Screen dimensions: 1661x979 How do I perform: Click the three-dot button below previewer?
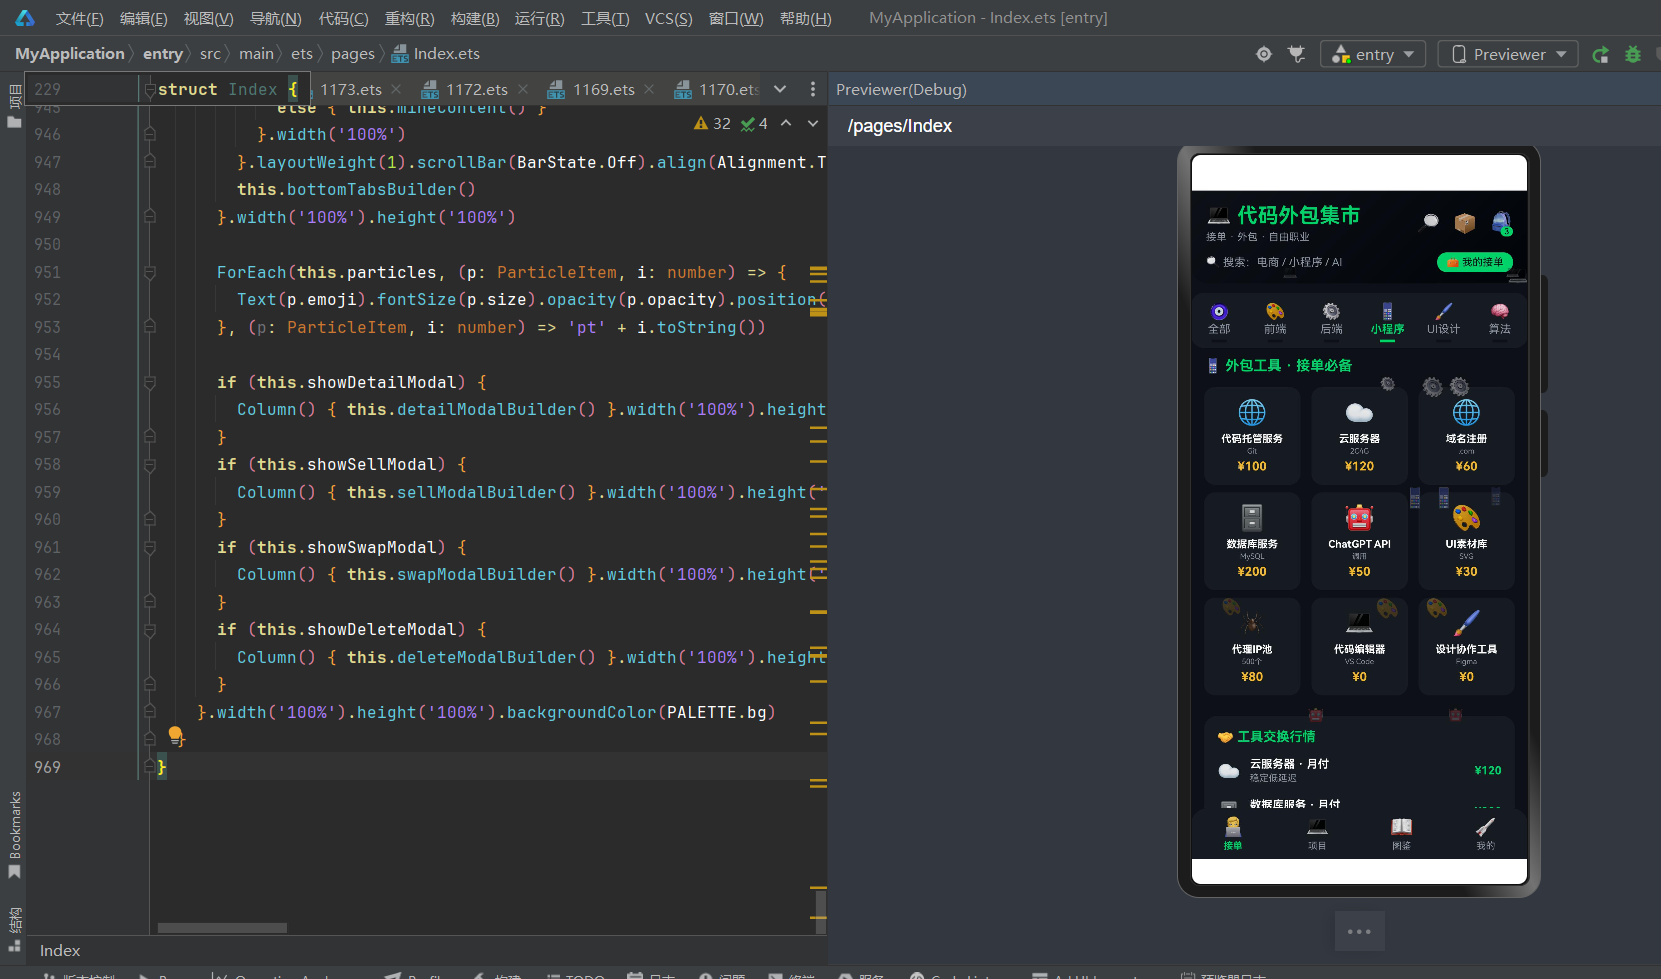pos(1359,931)
